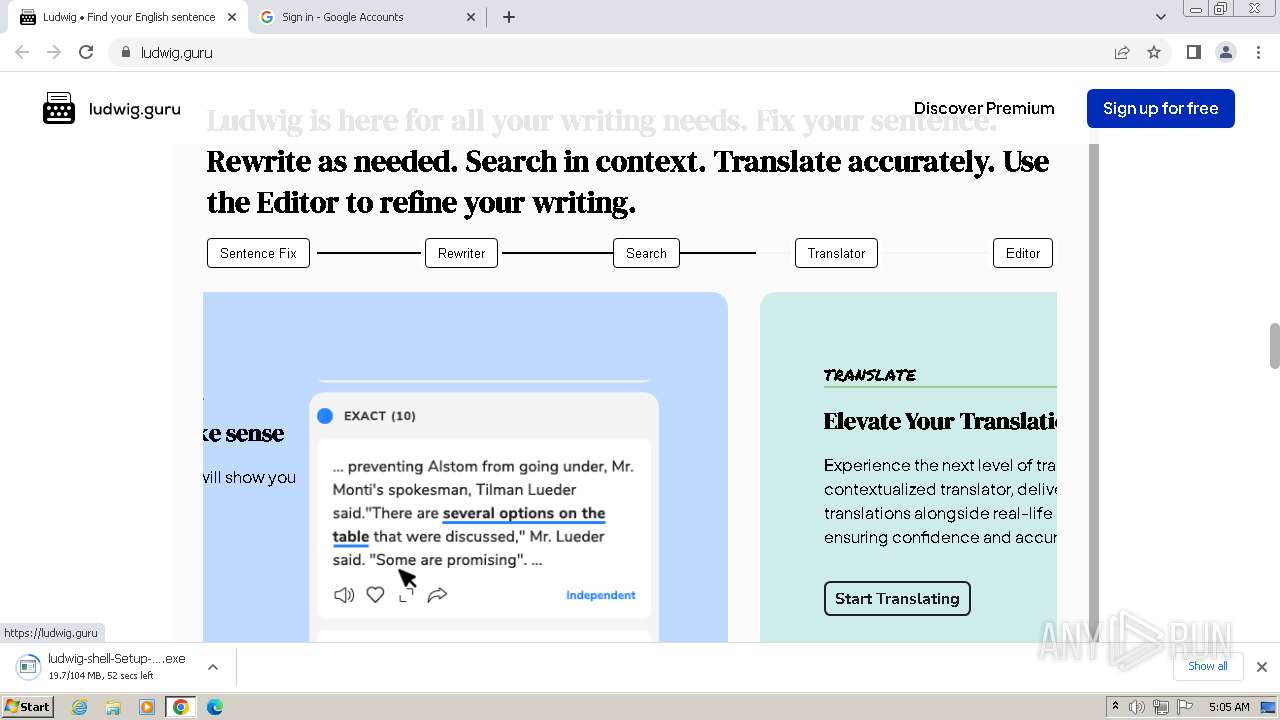Screen dimensions: 1280x720
Task: Open the network tray icon
Action: 1161,707
